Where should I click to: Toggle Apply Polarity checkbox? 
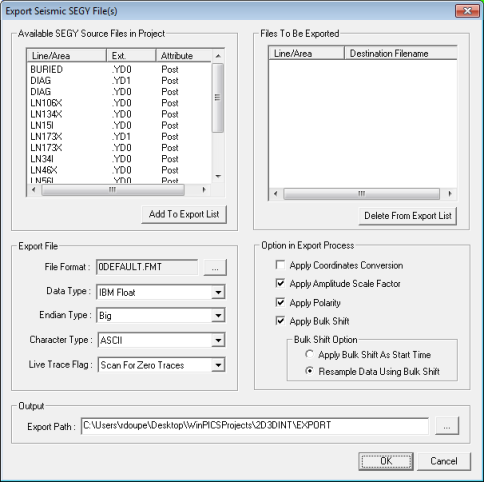(280, 302)
